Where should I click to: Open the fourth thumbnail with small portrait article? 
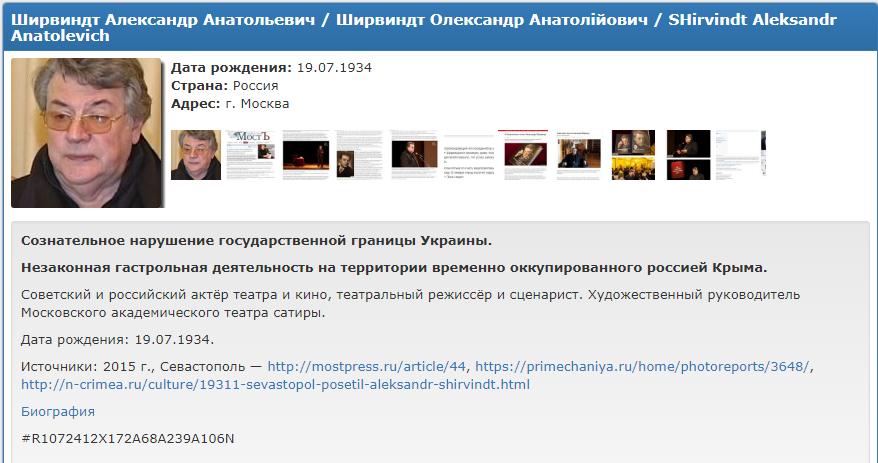pyautogui.click(x=359, y=155)
